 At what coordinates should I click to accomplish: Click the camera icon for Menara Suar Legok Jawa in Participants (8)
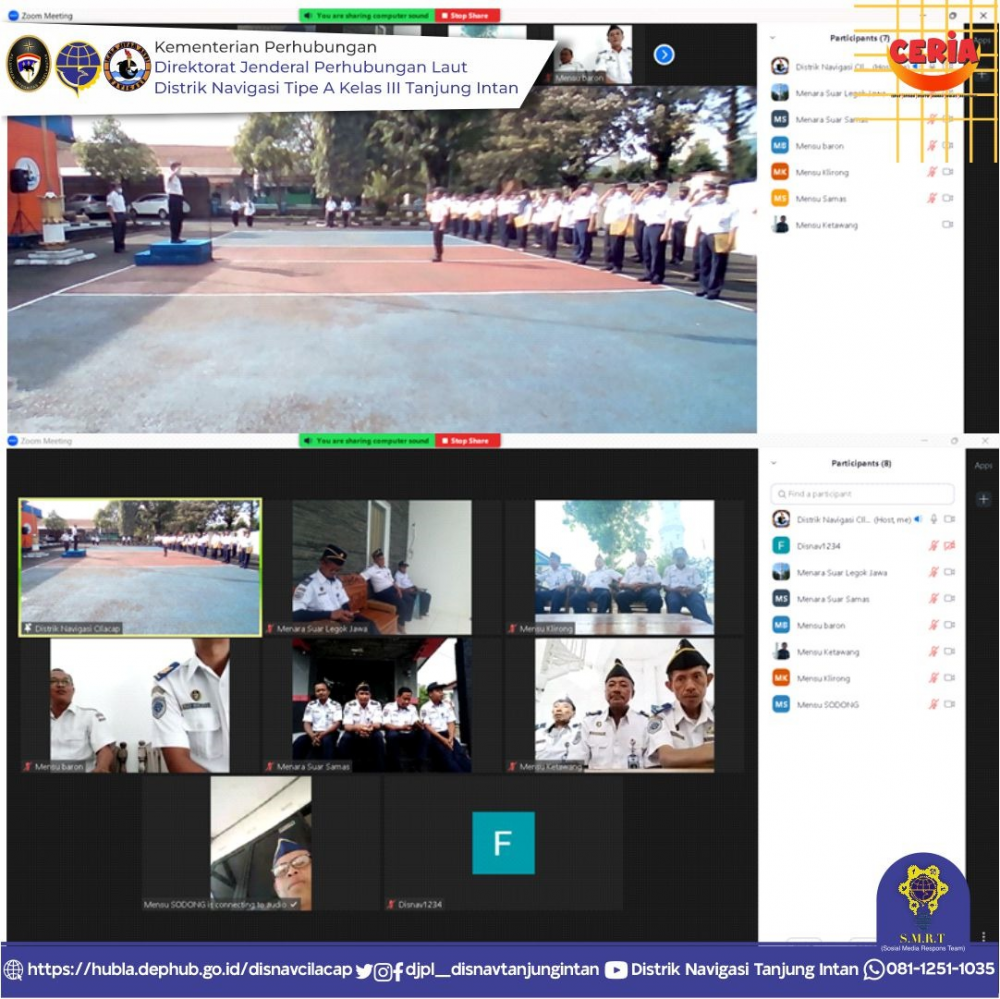pyautogui.click(x=949, y=572)
